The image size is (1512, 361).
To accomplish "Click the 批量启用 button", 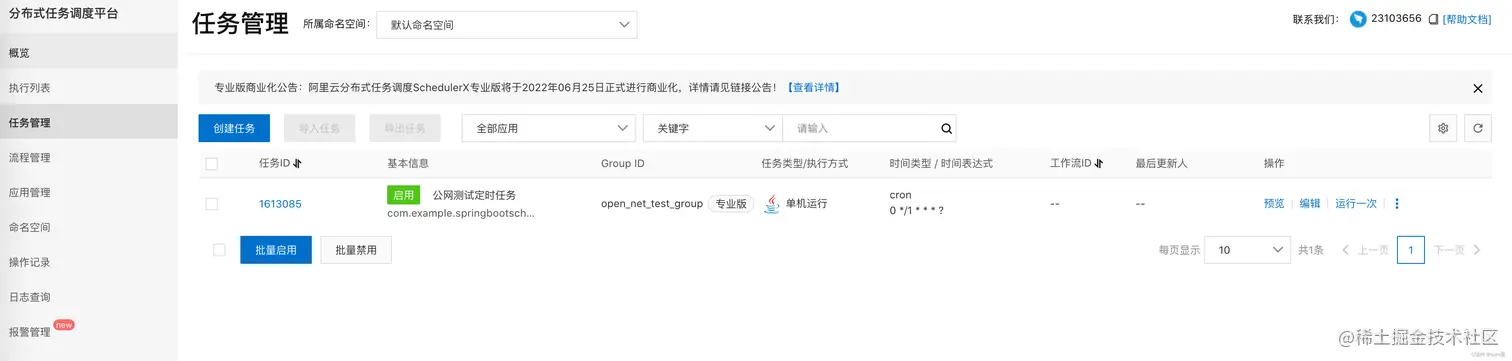I will (x=276, y=250).
